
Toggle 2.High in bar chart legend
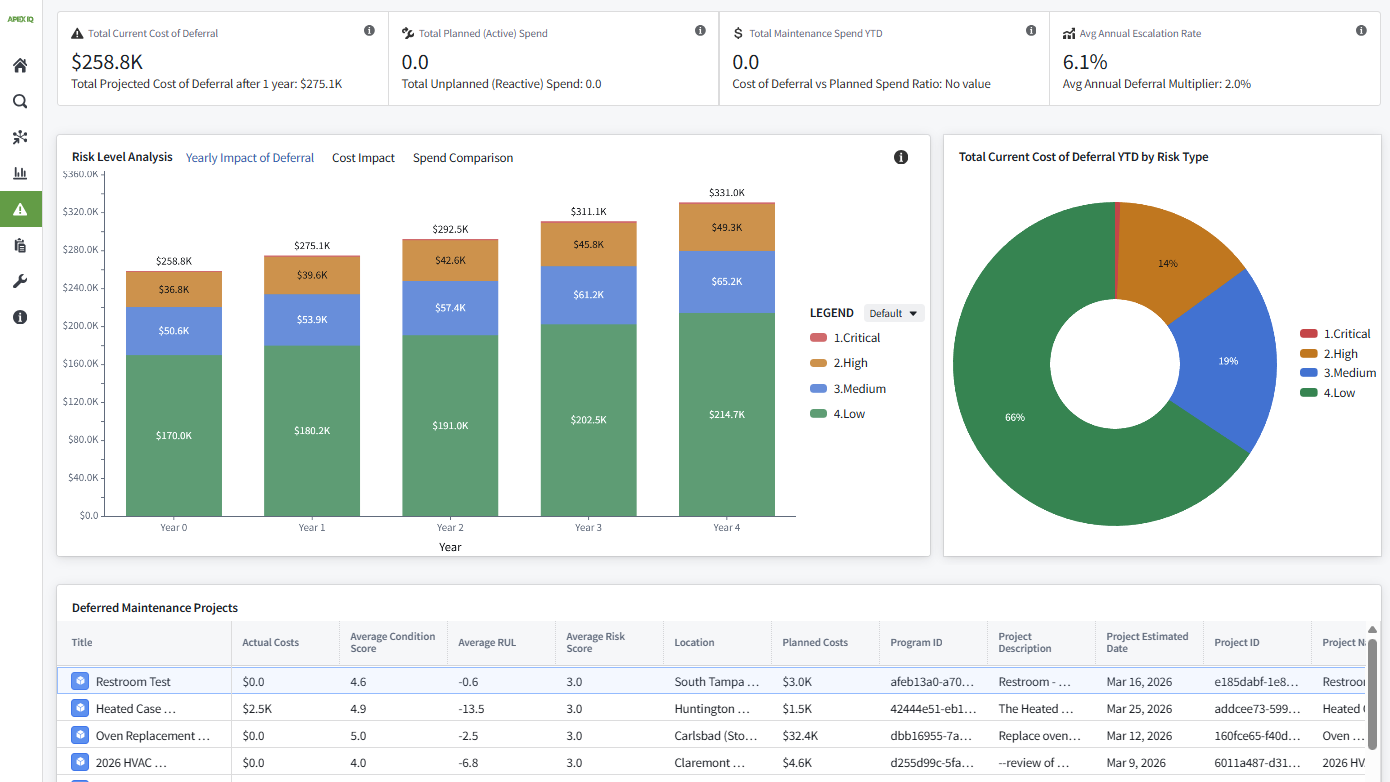(x=839, y=363)
